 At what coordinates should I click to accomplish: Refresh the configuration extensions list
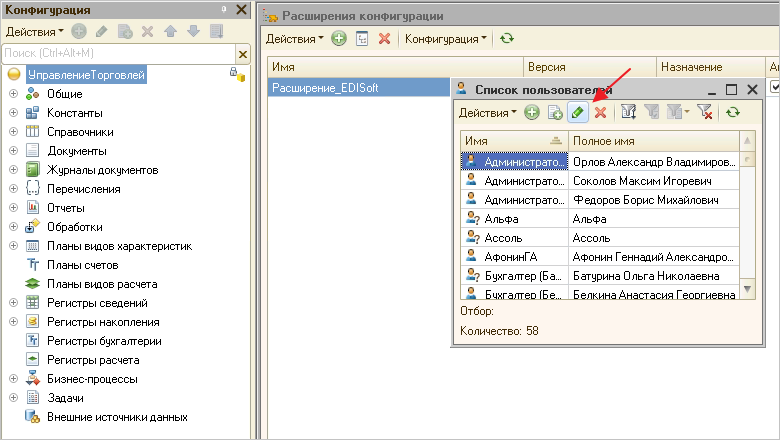[x=507, y=39]
